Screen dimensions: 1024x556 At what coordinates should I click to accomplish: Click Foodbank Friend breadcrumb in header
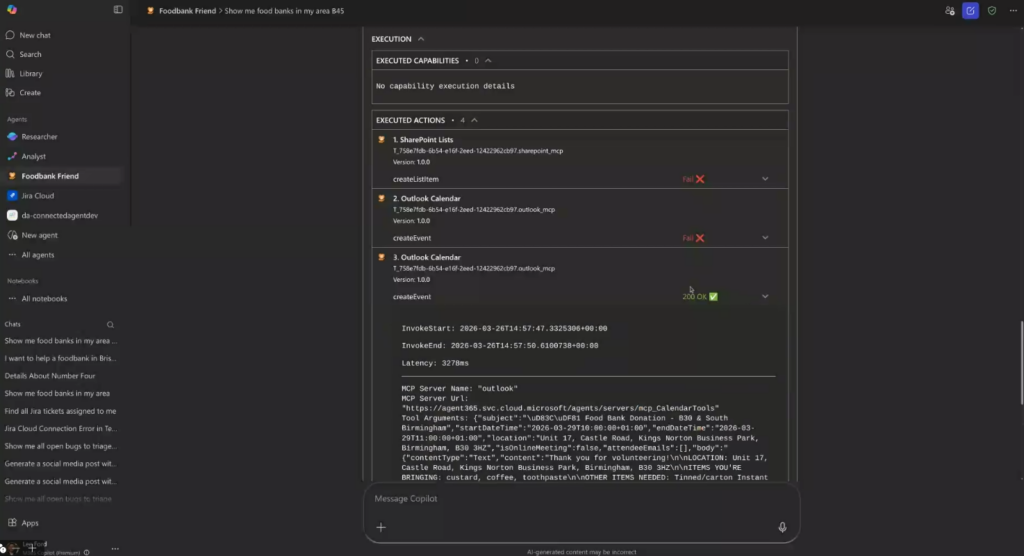tap(187, 10)
